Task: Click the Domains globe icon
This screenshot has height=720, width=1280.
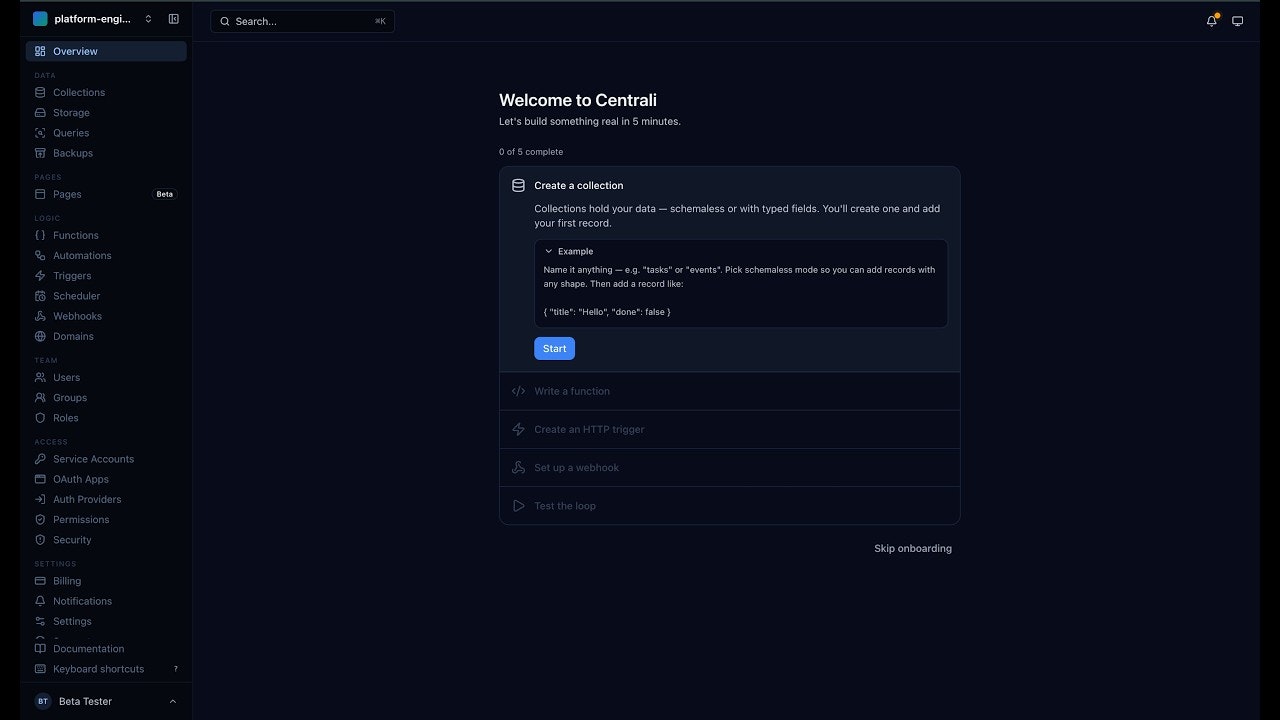Action: point(40,336)
